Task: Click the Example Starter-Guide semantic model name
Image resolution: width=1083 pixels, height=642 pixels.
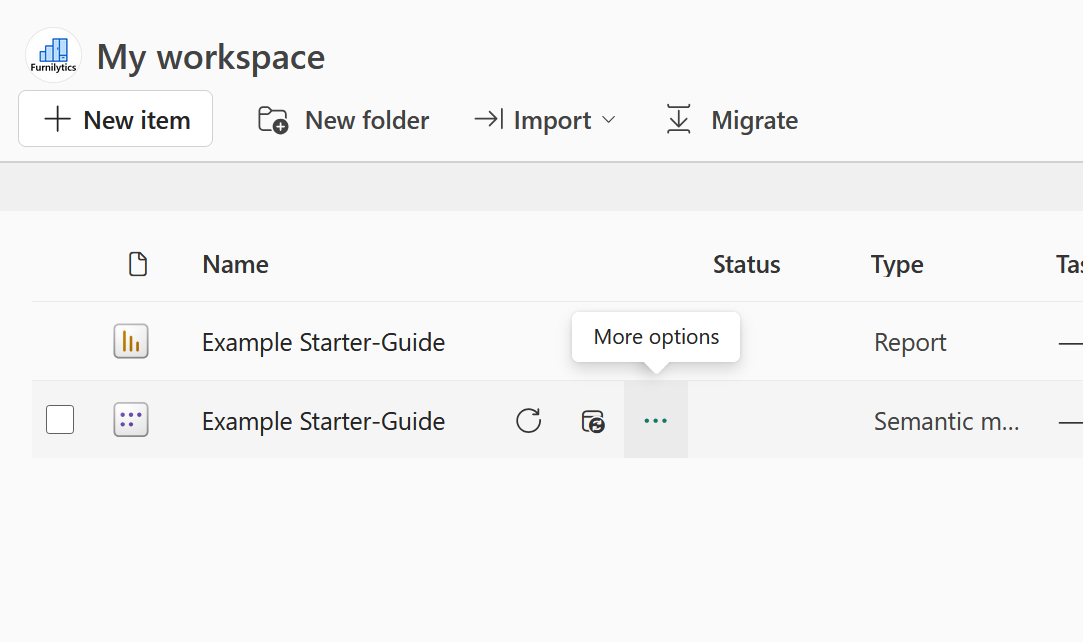Action: (x=323, y=421)
